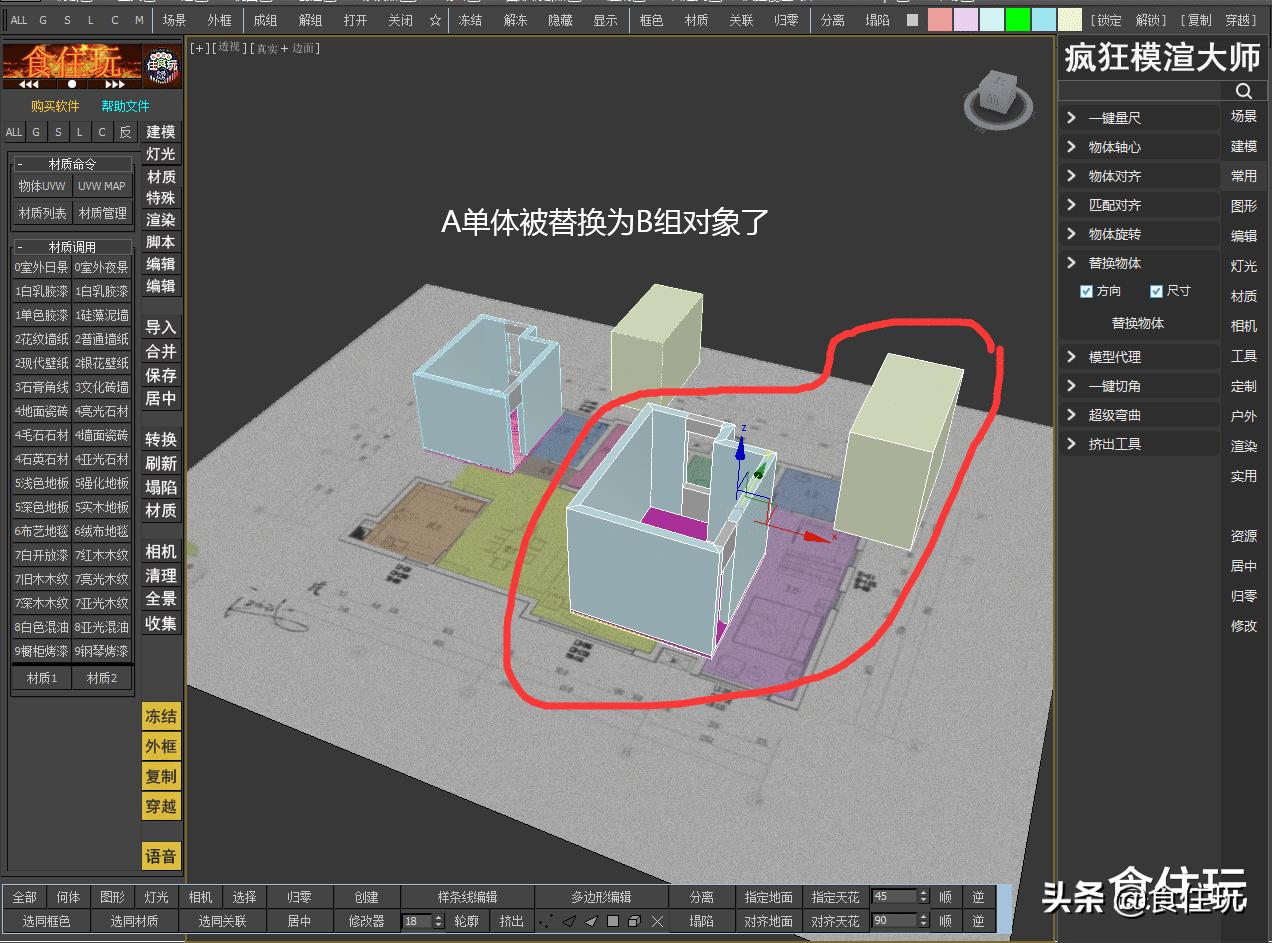1272x943 pixels.
Task: Click the cube element icon in bottom toolbar
Action: (x=633, y=921)
